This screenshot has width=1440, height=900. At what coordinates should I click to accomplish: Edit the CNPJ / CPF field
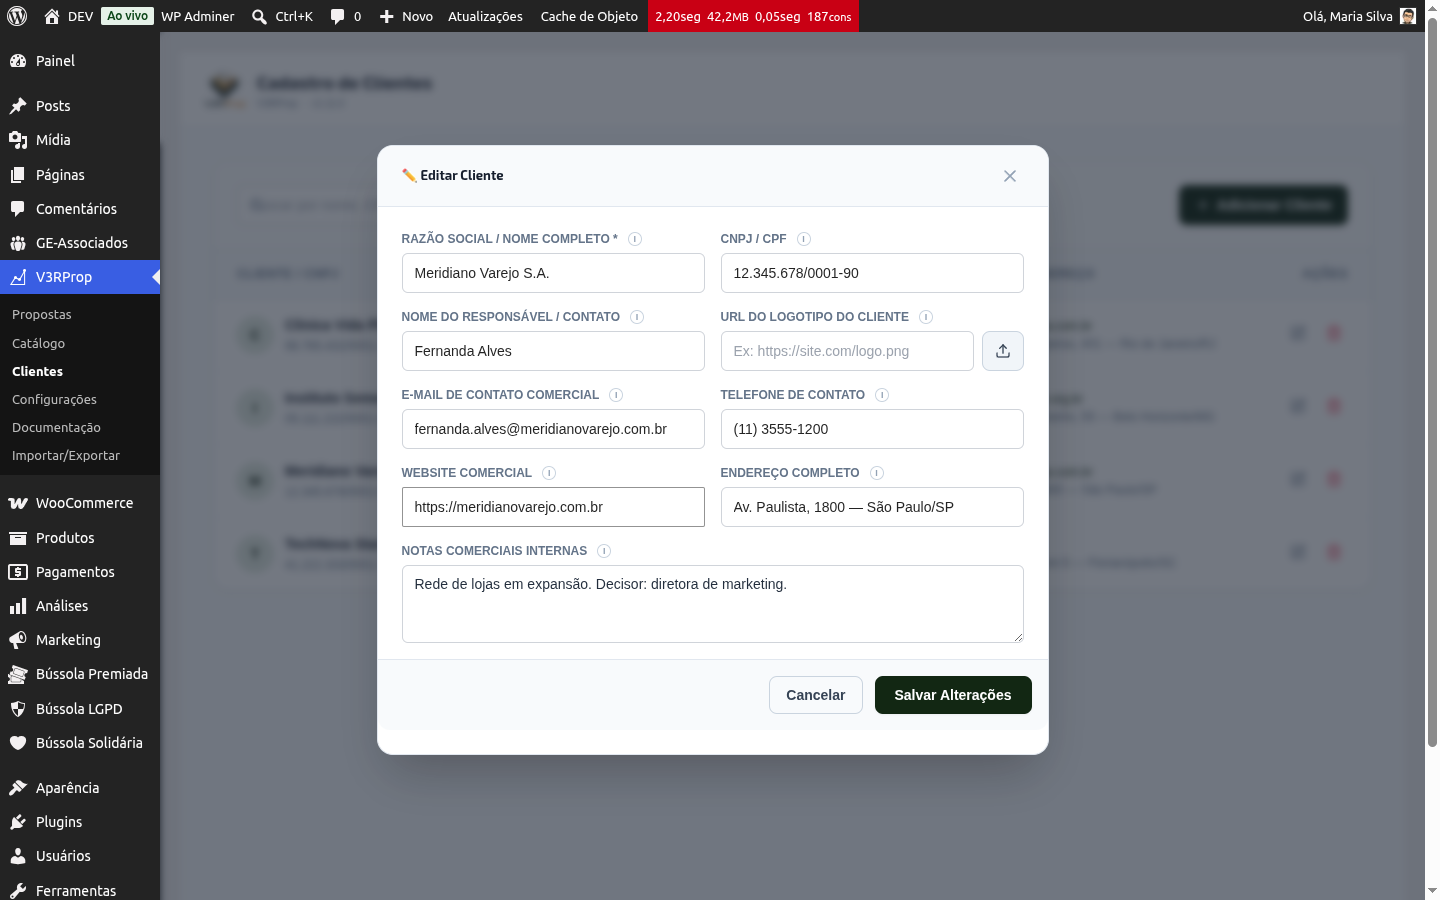[x=872, y=273]
